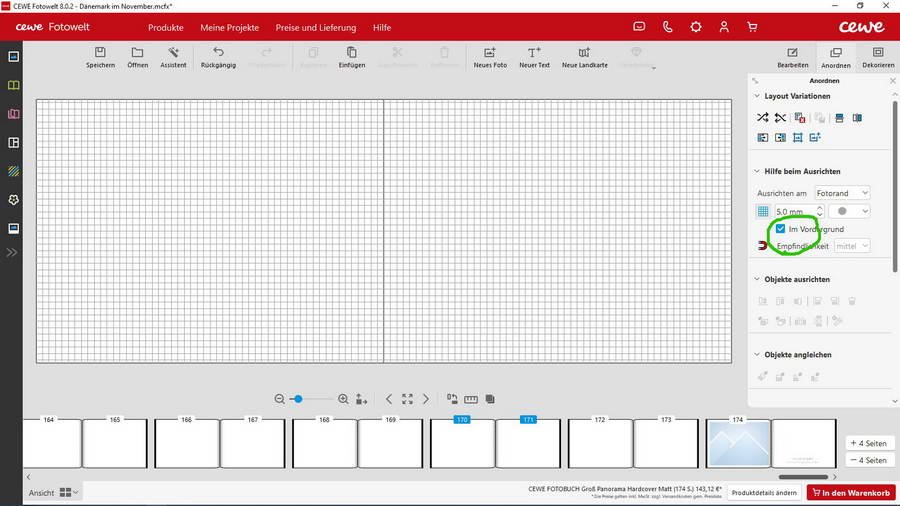Insert a Neue Landkarte map

coord(584,53)
